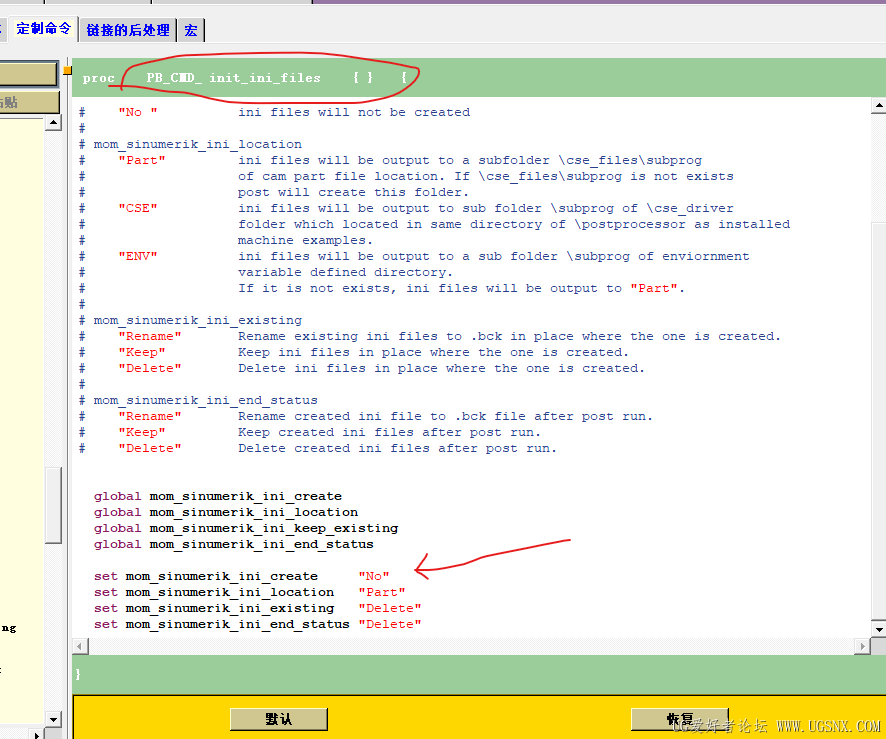
Task: Click the line global mom_sinumerik_ini_end_status
Action: pyautogui.click(x=233, y=544)
